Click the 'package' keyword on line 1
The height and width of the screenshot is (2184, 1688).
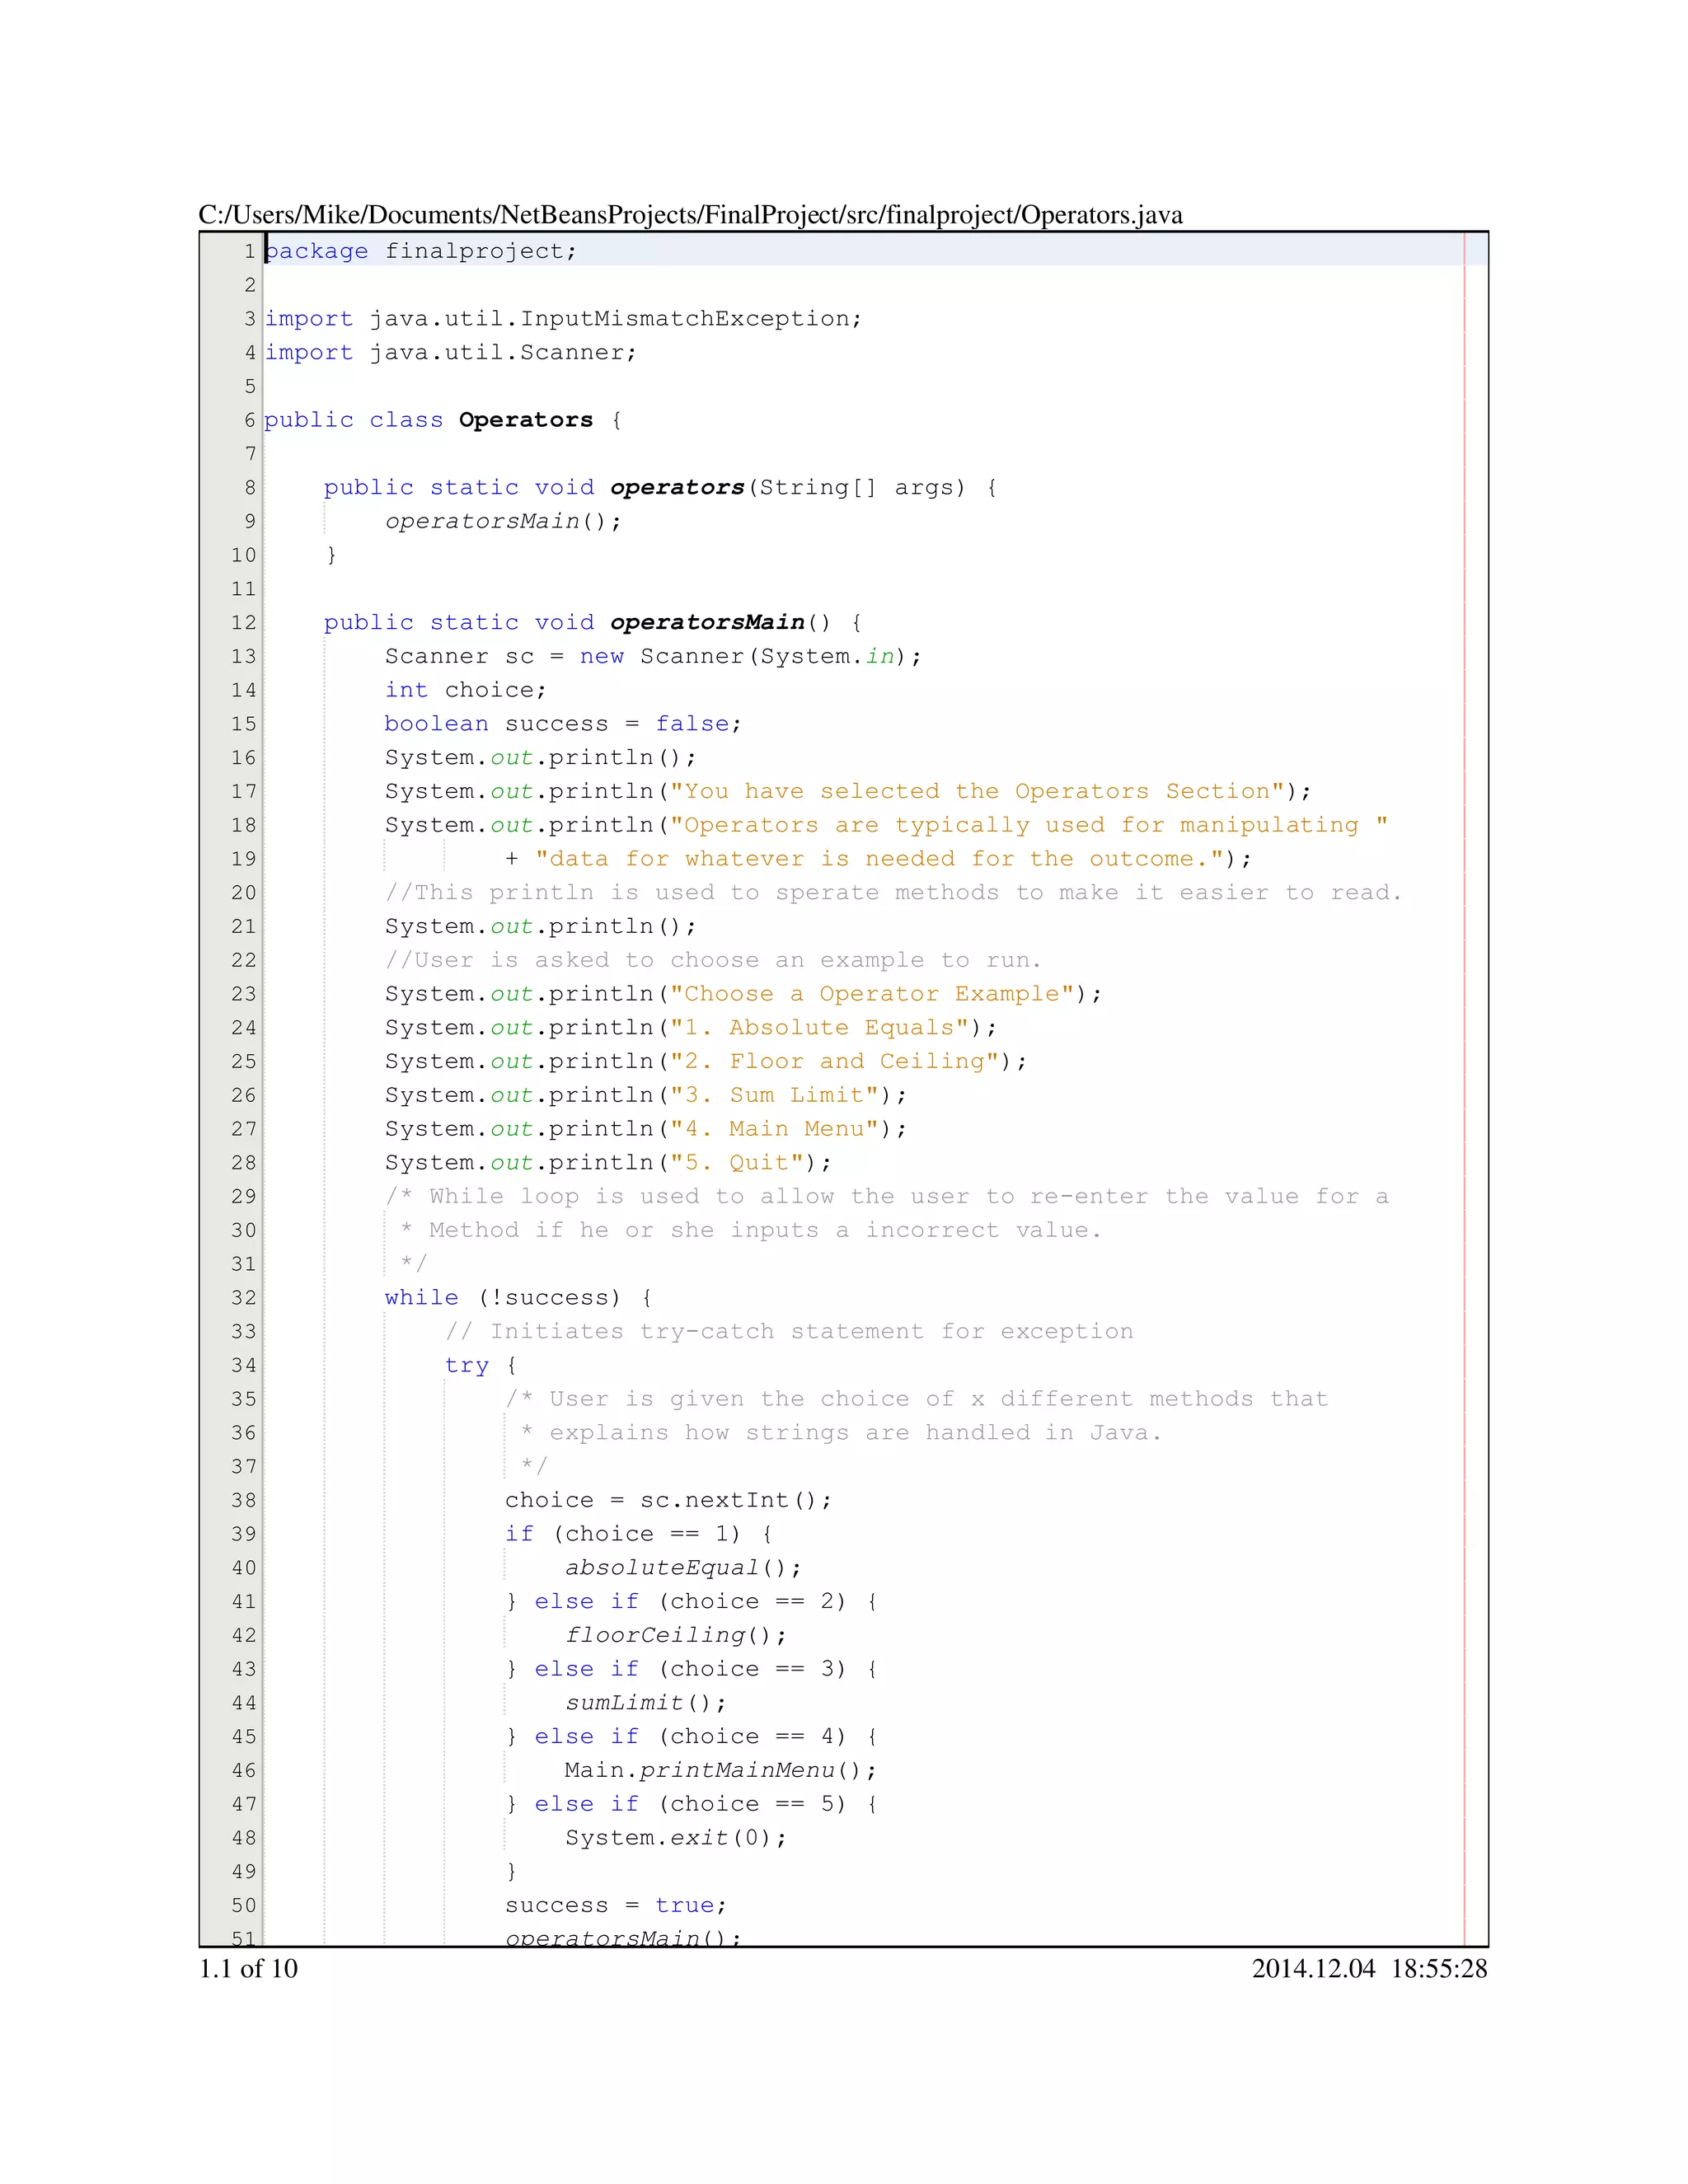pyautogui.click(x=317, y=251)
